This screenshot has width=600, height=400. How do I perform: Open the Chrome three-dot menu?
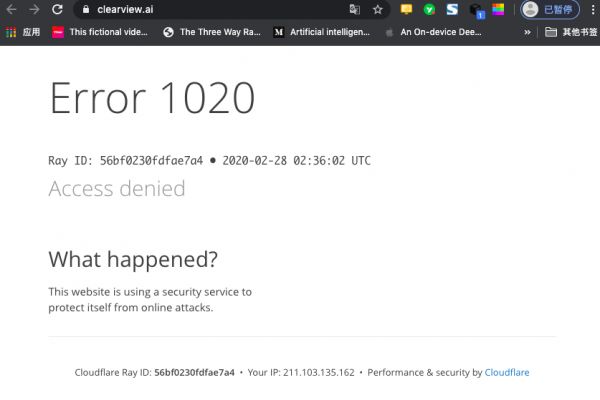(x=590, y=10)
